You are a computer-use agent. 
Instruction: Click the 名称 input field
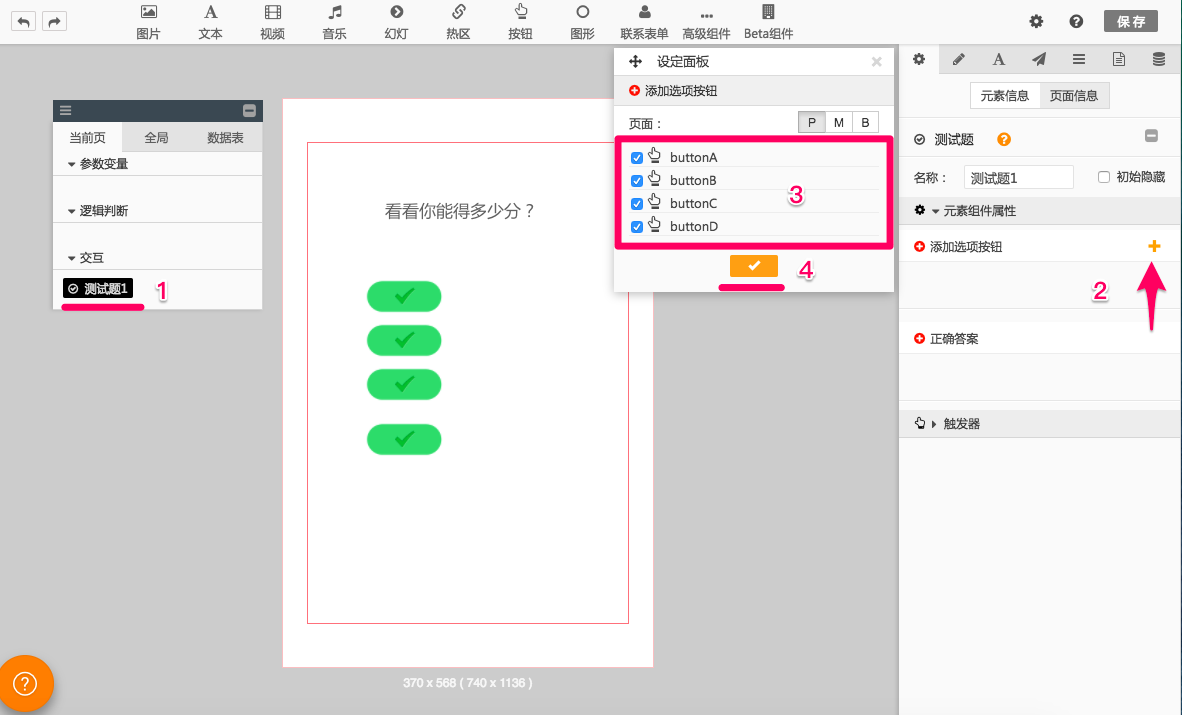tap(1018, 177)
